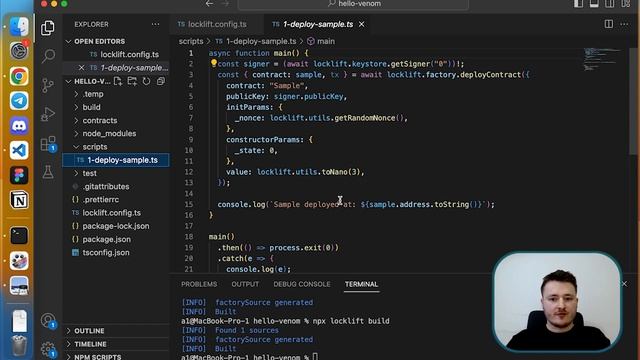Open Figma from the dock
This screenshot has height=360, width=640.
click(19, 175)
